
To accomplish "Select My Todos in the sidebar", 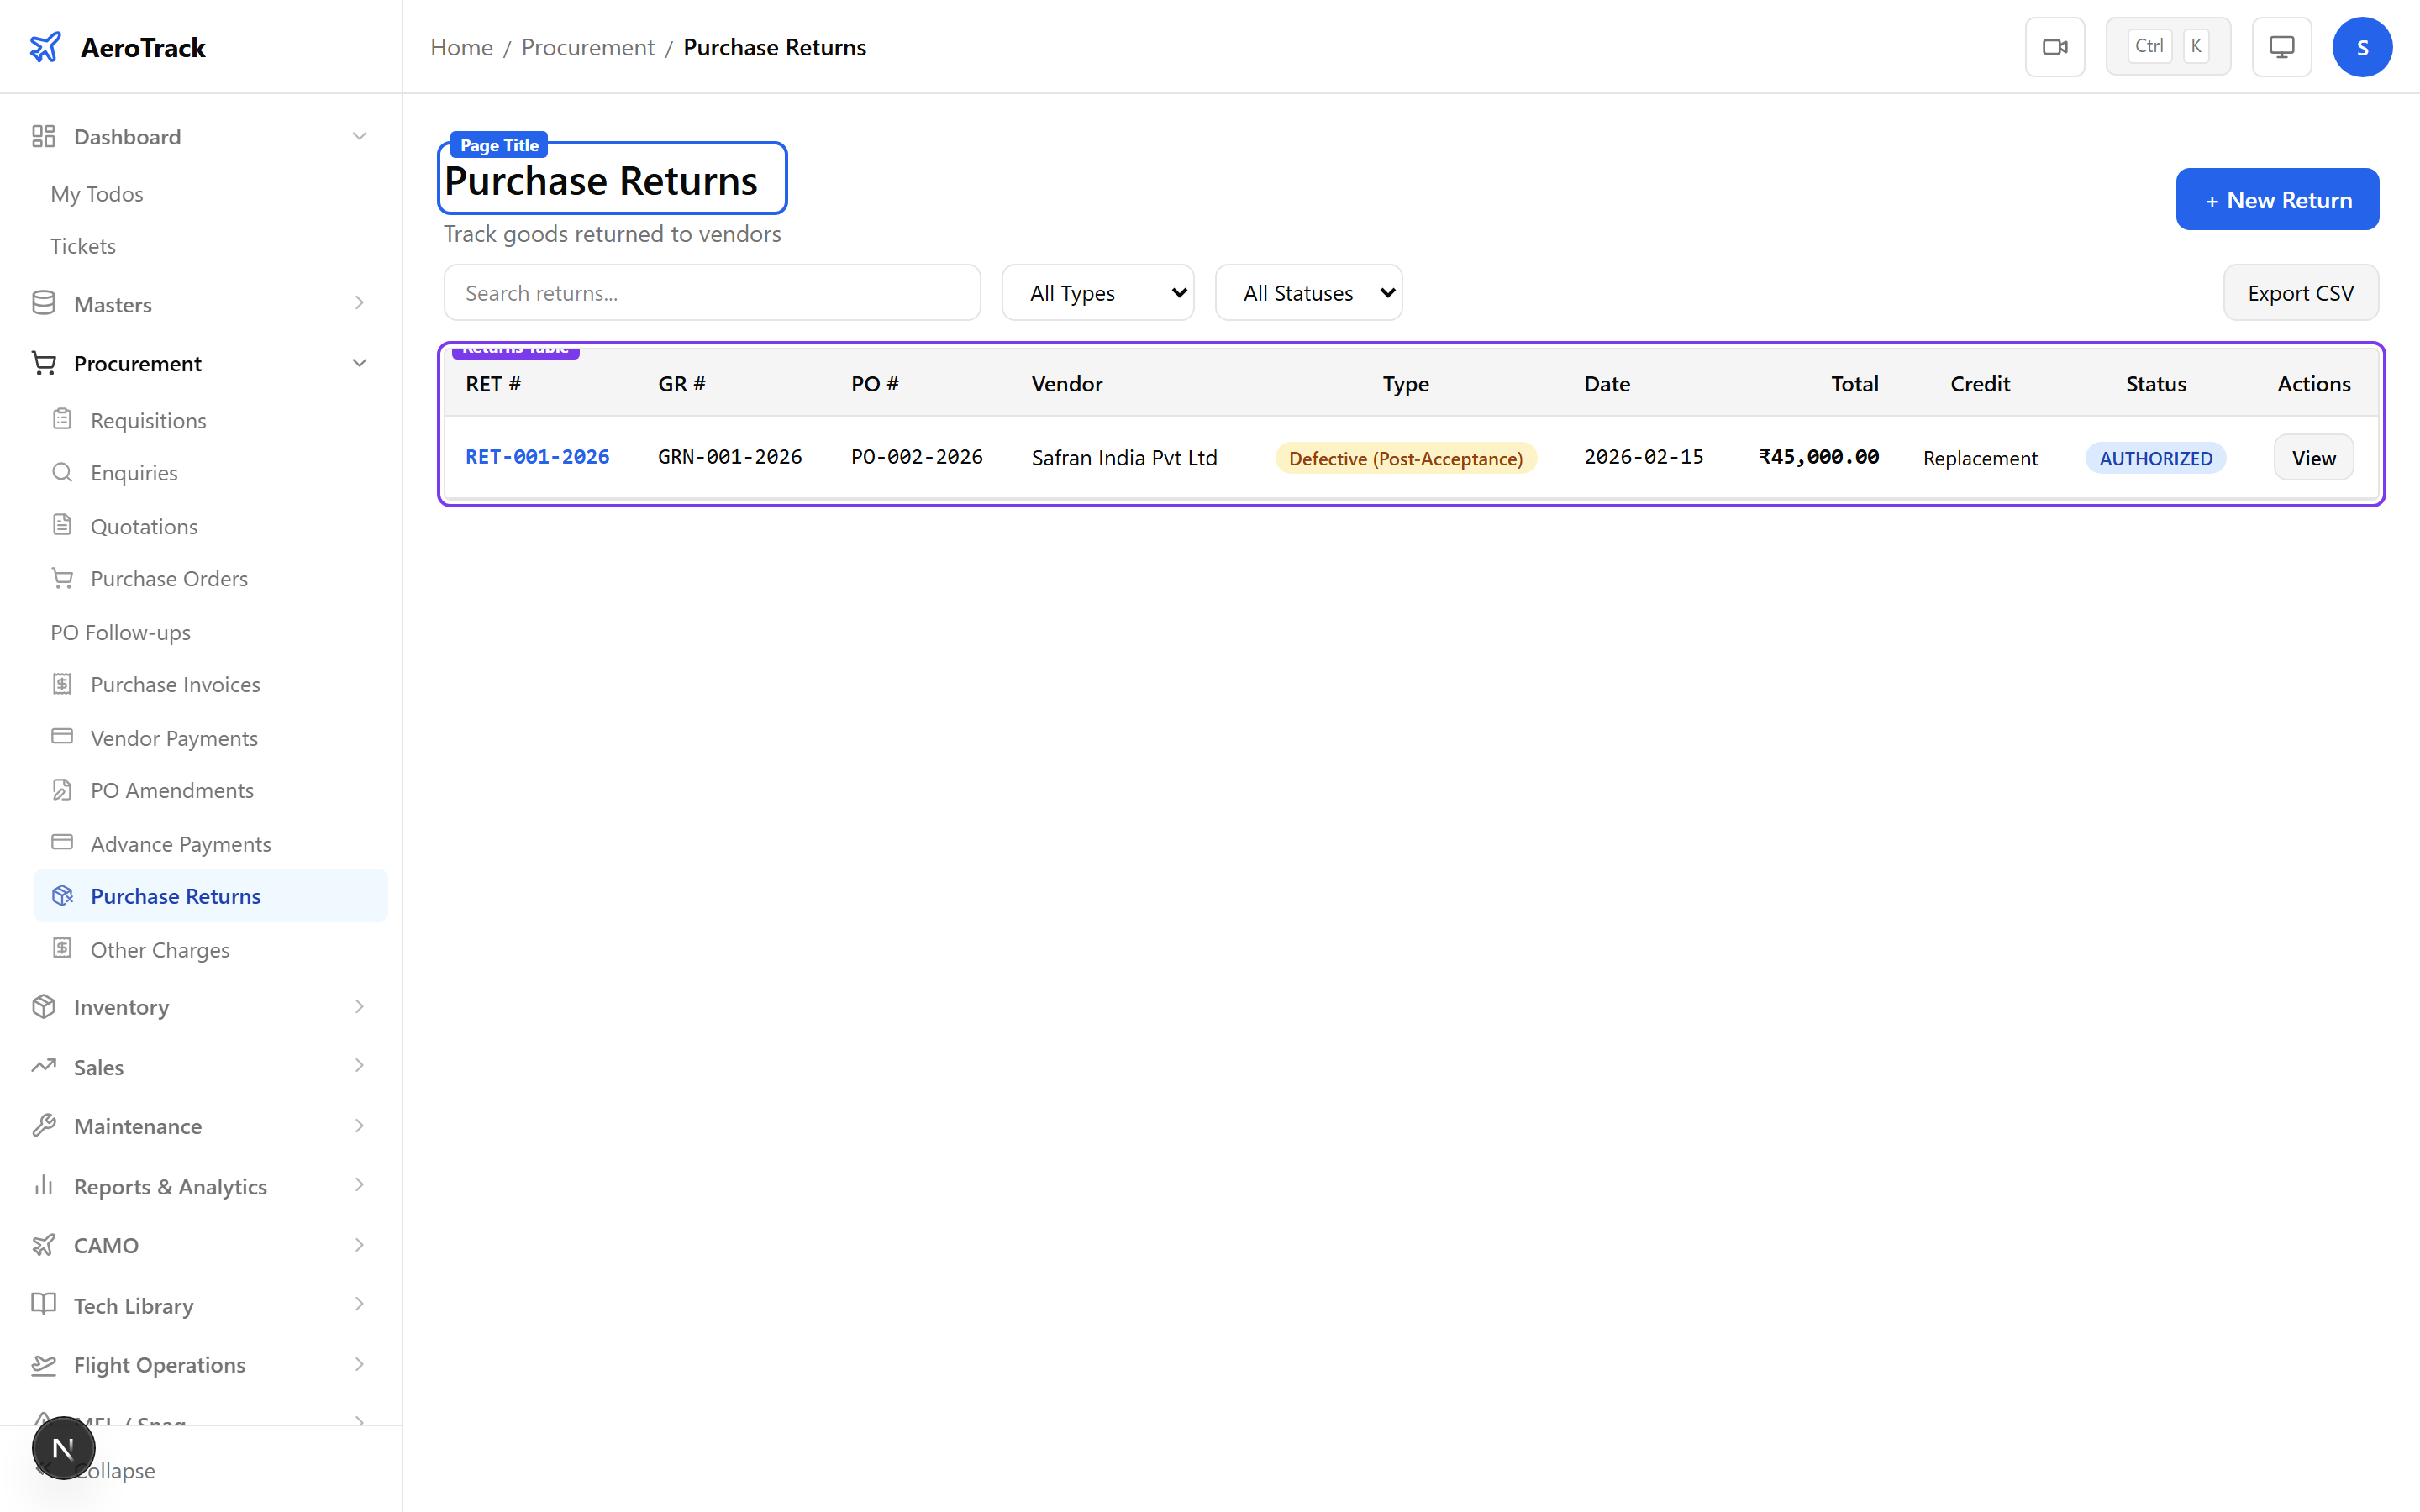I will point(96,193).
